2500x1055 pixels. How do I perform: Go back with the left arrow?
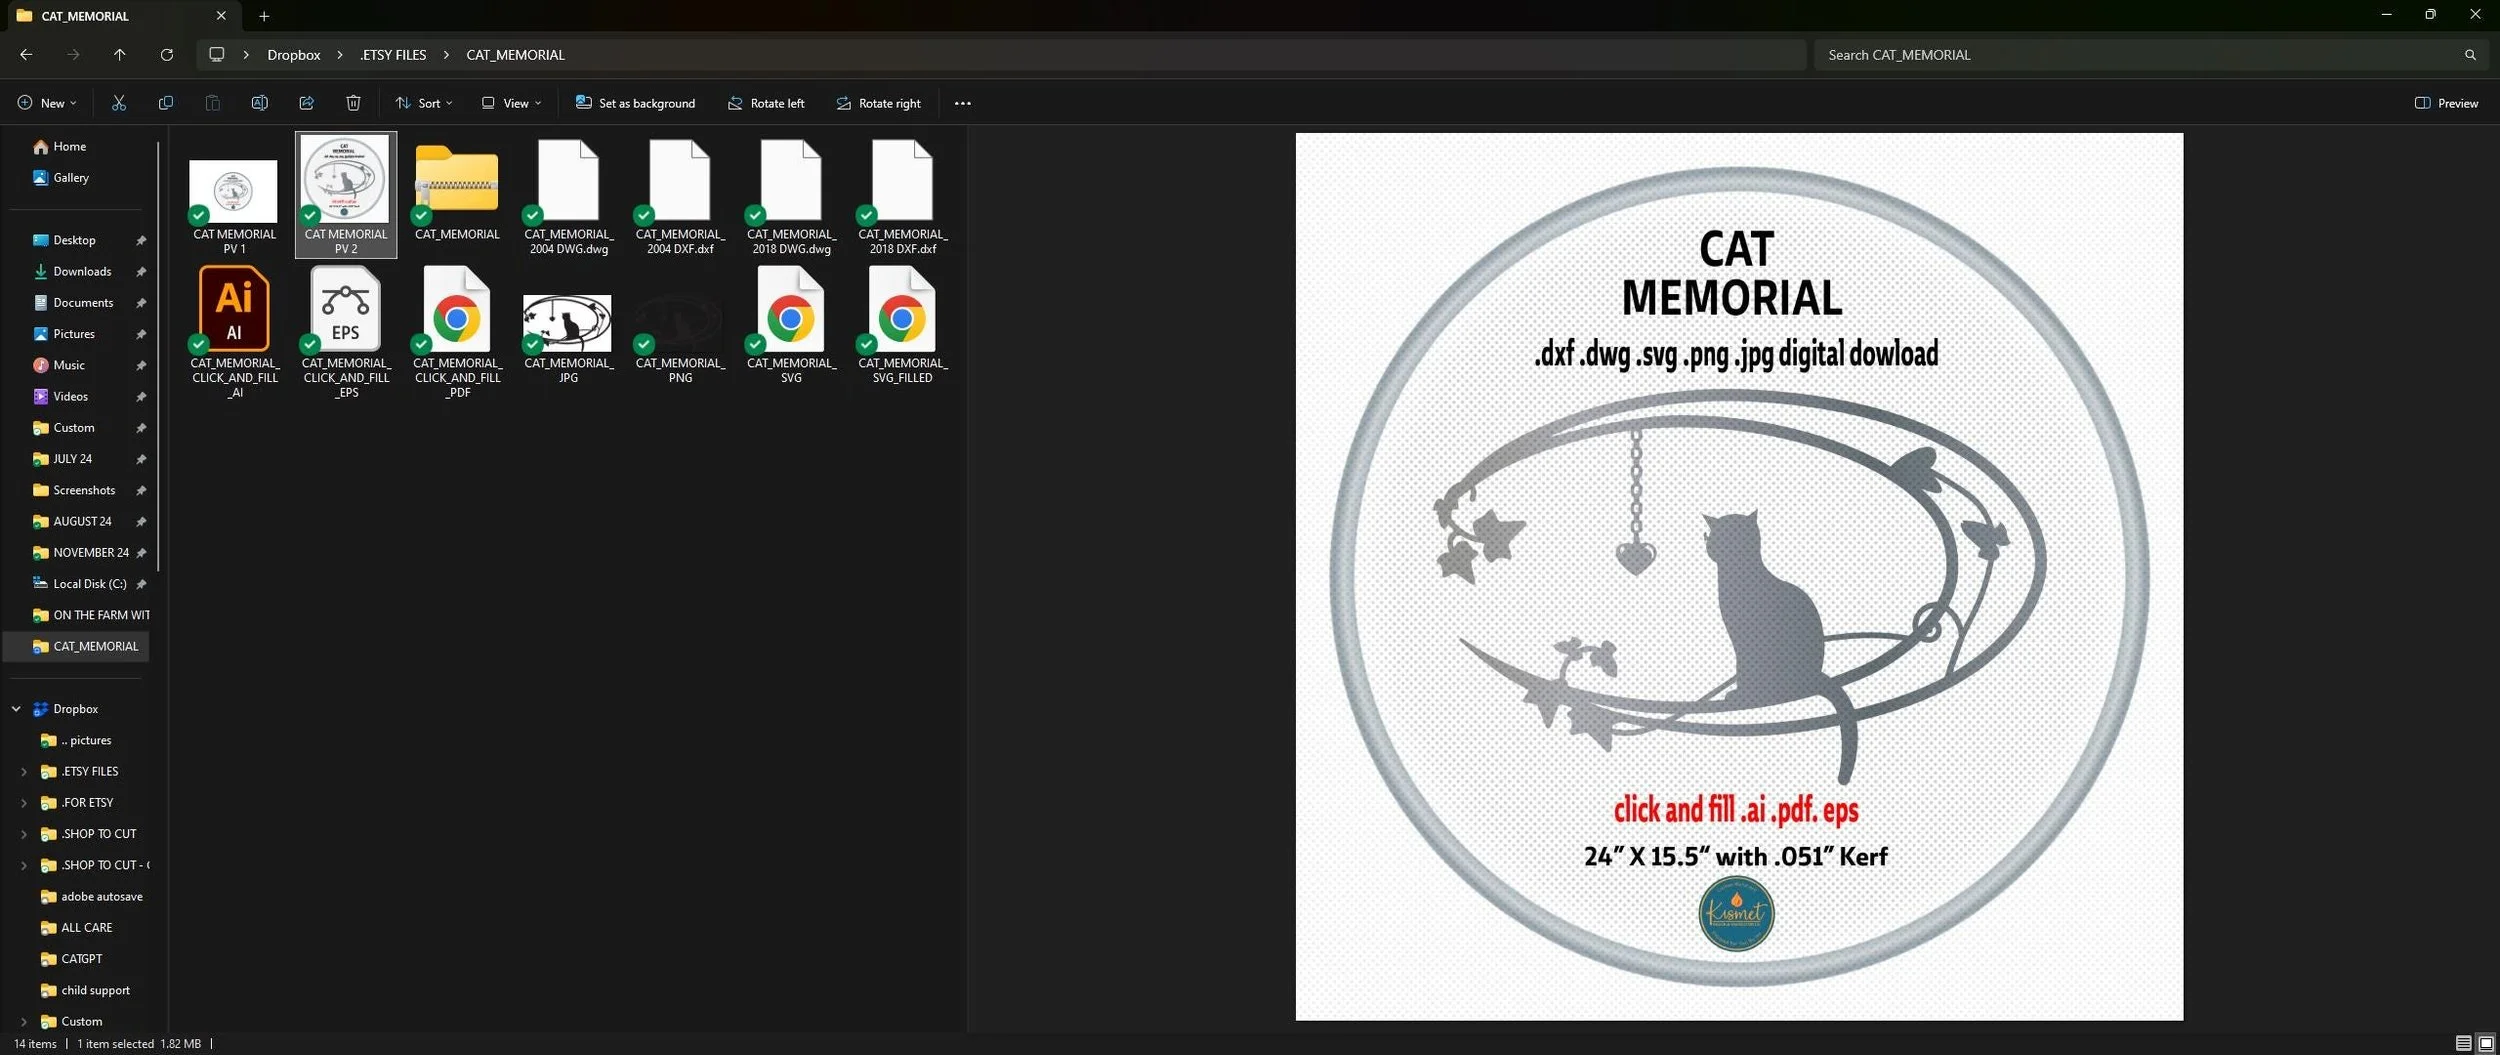tap(26, 55)
